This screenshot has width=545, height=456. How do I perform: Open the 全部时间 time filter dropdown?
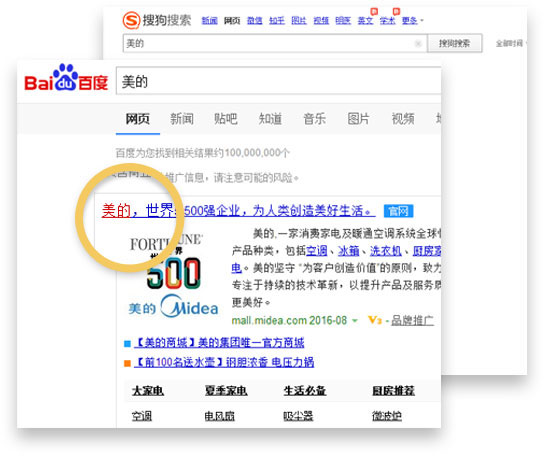coord(511,43)
